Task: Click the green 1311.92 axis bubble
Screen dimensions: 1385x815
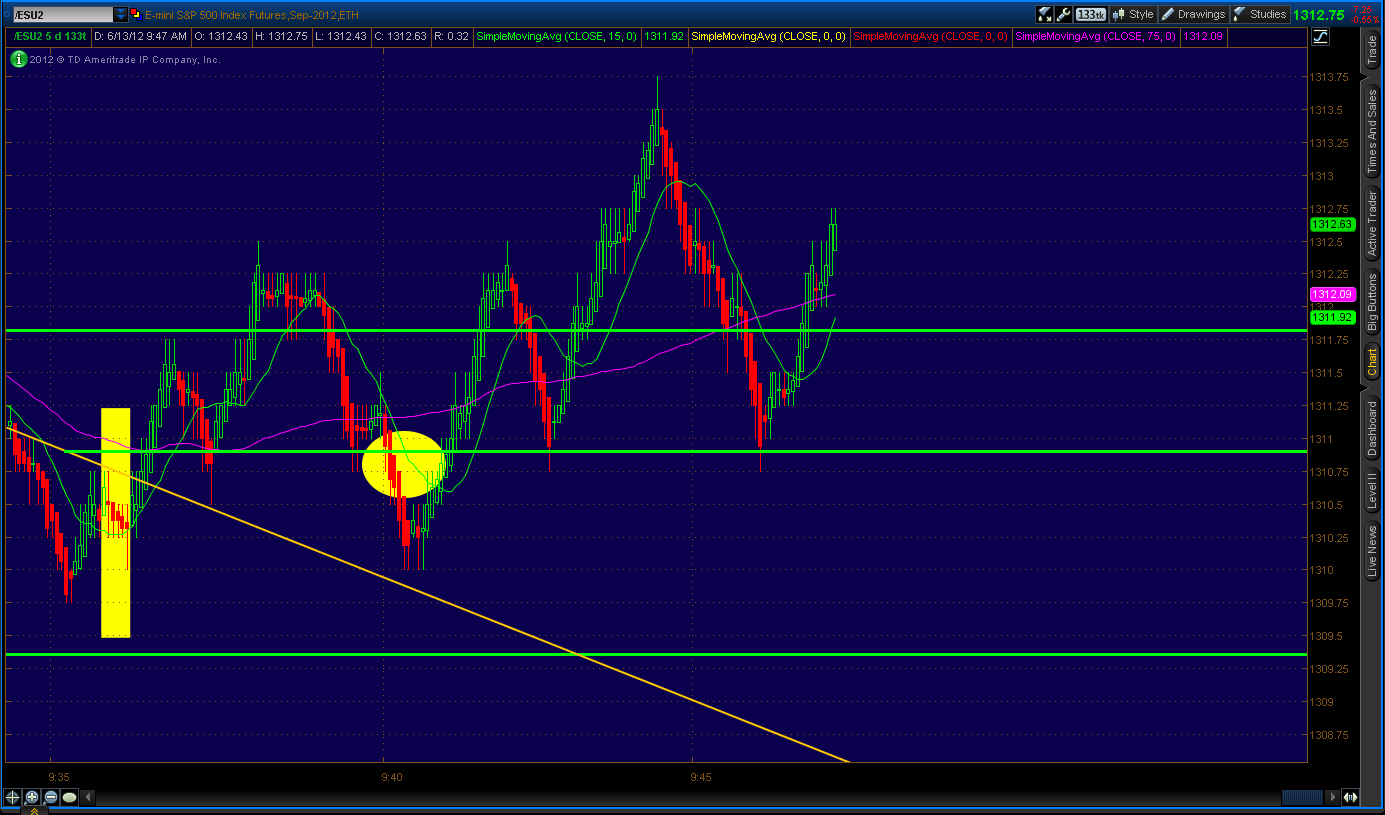Action: tap(1332, 317)
